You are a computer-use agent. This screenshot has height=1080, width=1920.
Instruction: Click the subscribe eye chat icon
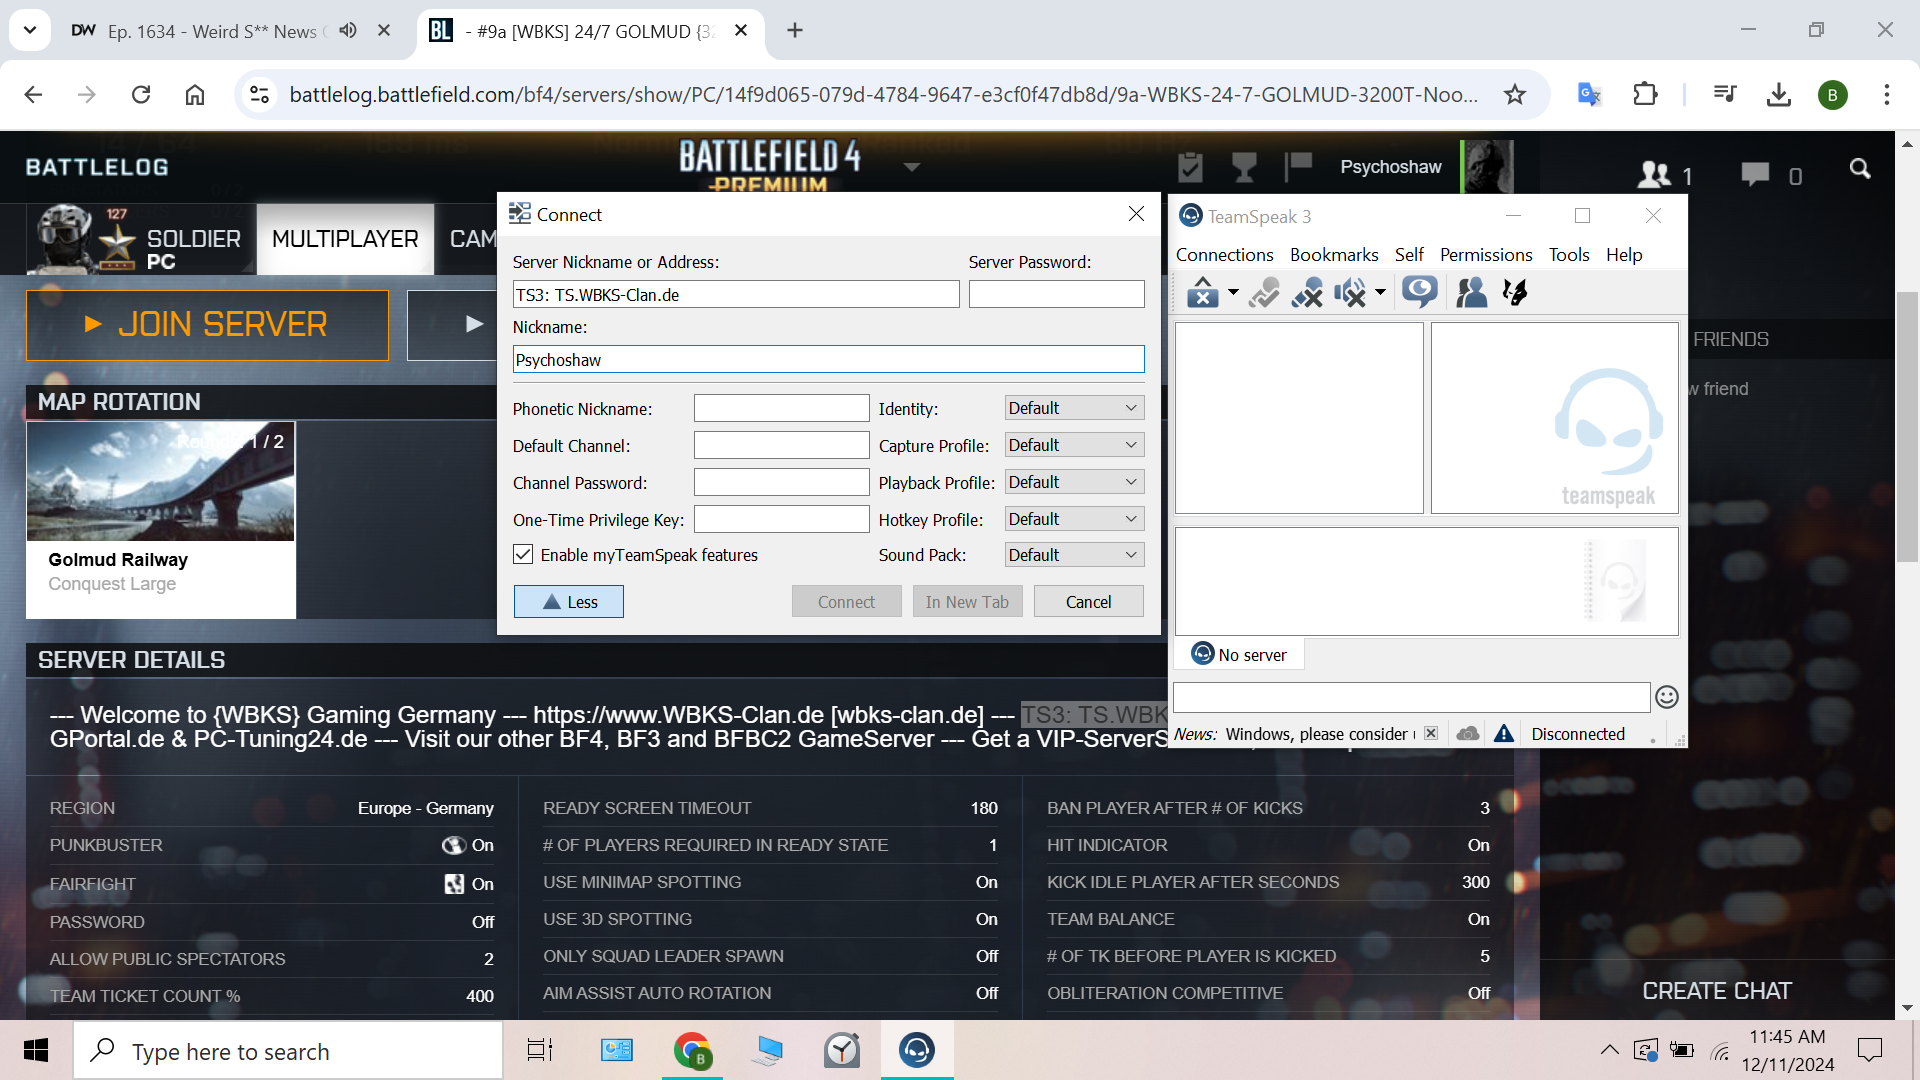coord(1419,293)
